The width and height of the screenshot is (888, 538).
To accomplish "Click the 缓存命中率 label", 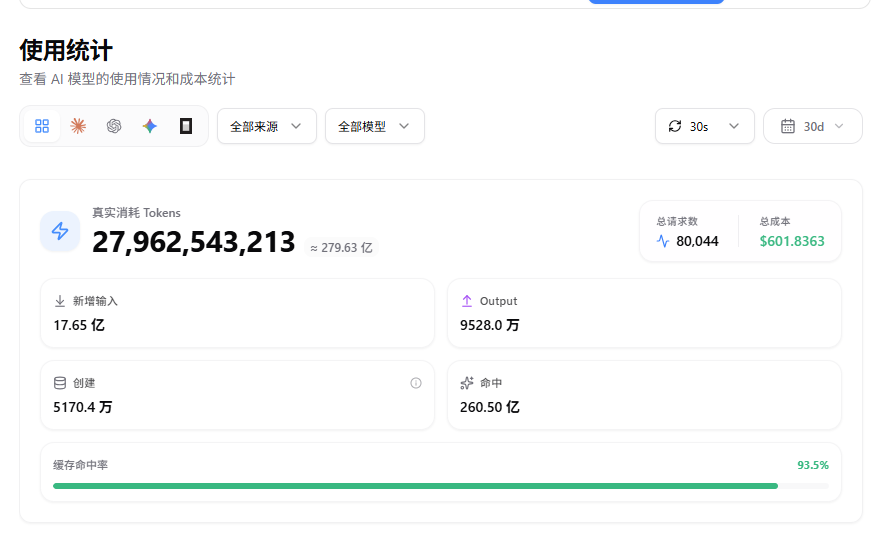I will pyautogui.click(x=80, y=465).
